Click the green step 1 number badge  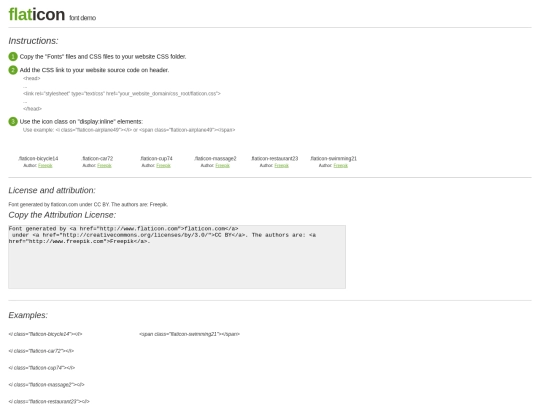(x=13, y=56)
